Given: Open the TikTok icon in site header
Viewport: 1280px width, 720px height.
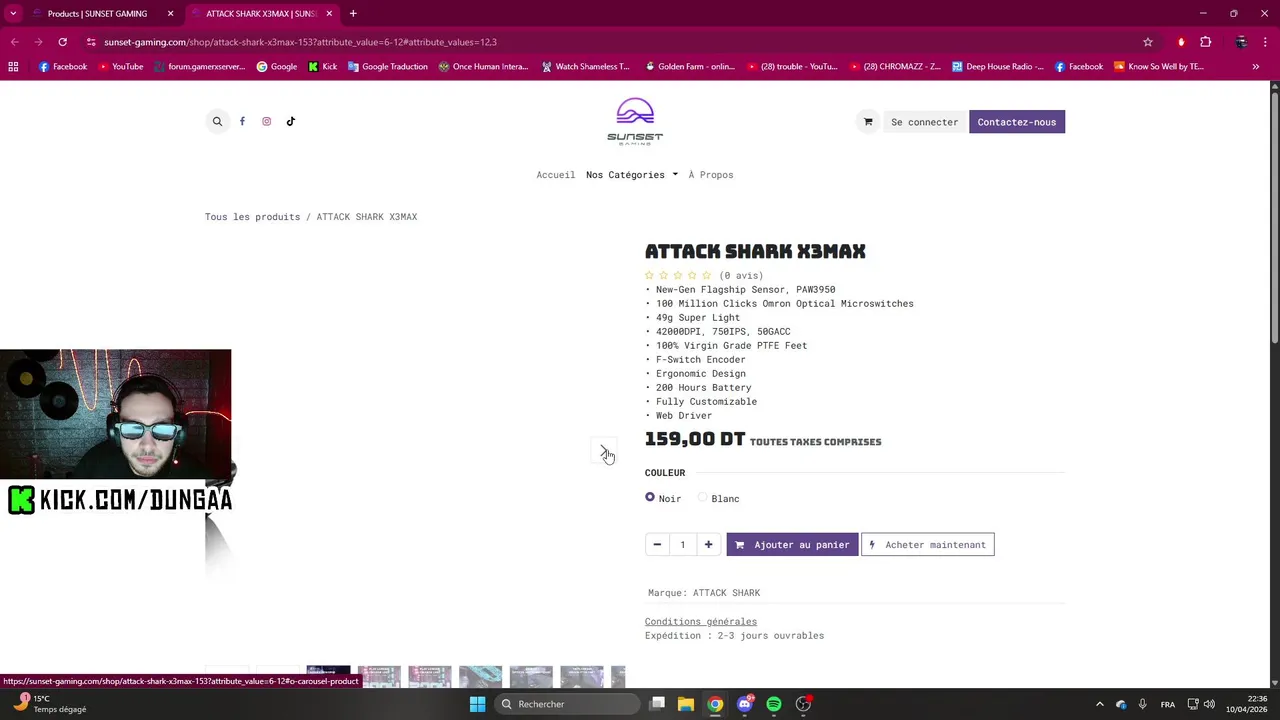Looking at the screenshot, I should [x=291, y=122].
